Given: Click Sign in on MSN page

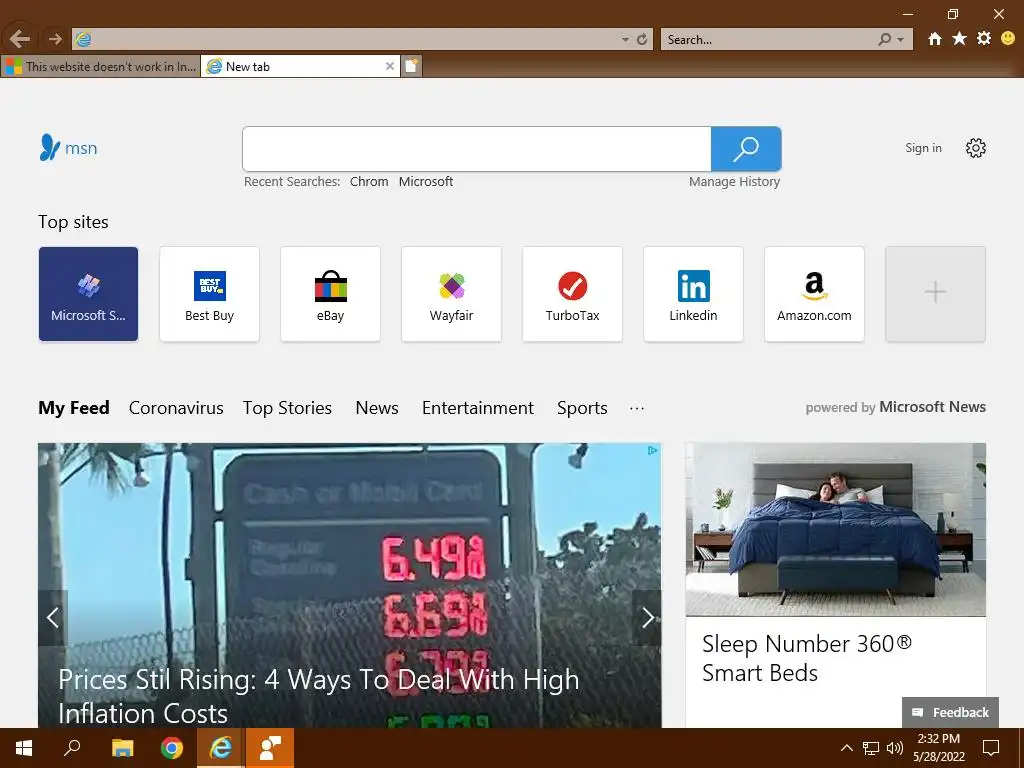Looking at the screenshot, I should pos(923,148).
